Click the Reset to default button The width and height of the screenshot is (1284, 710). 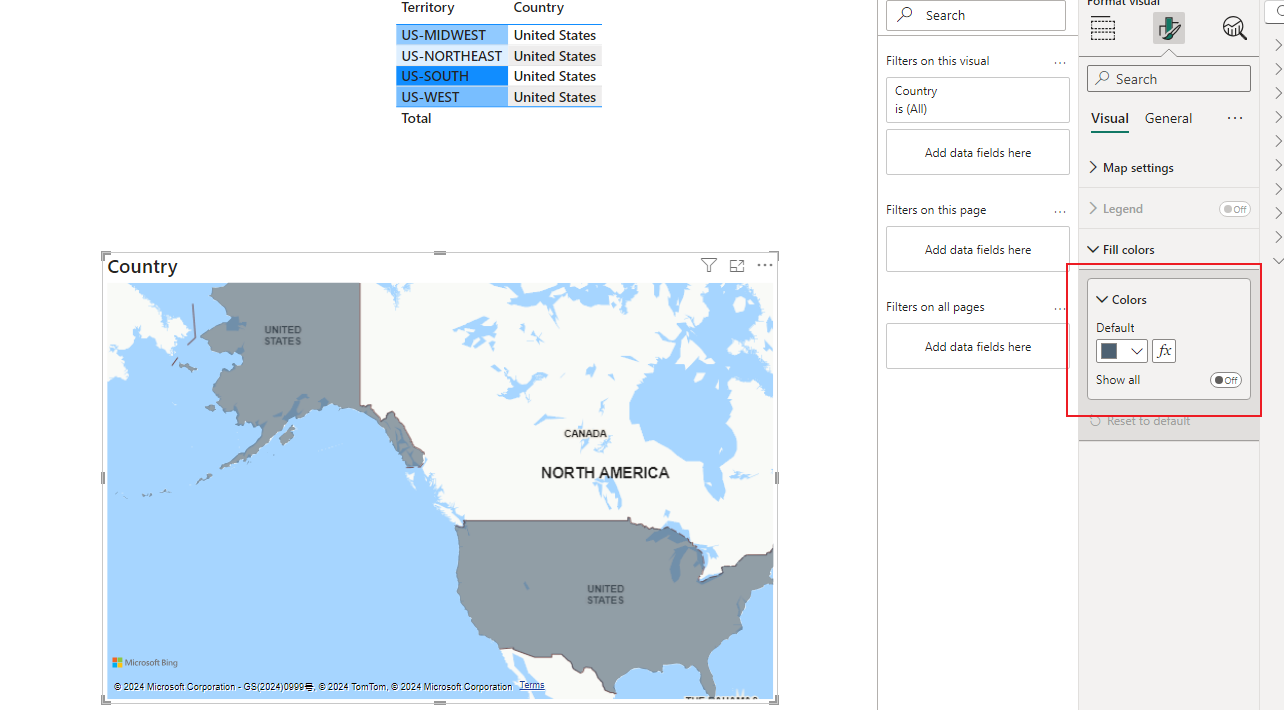[1139, 421]
